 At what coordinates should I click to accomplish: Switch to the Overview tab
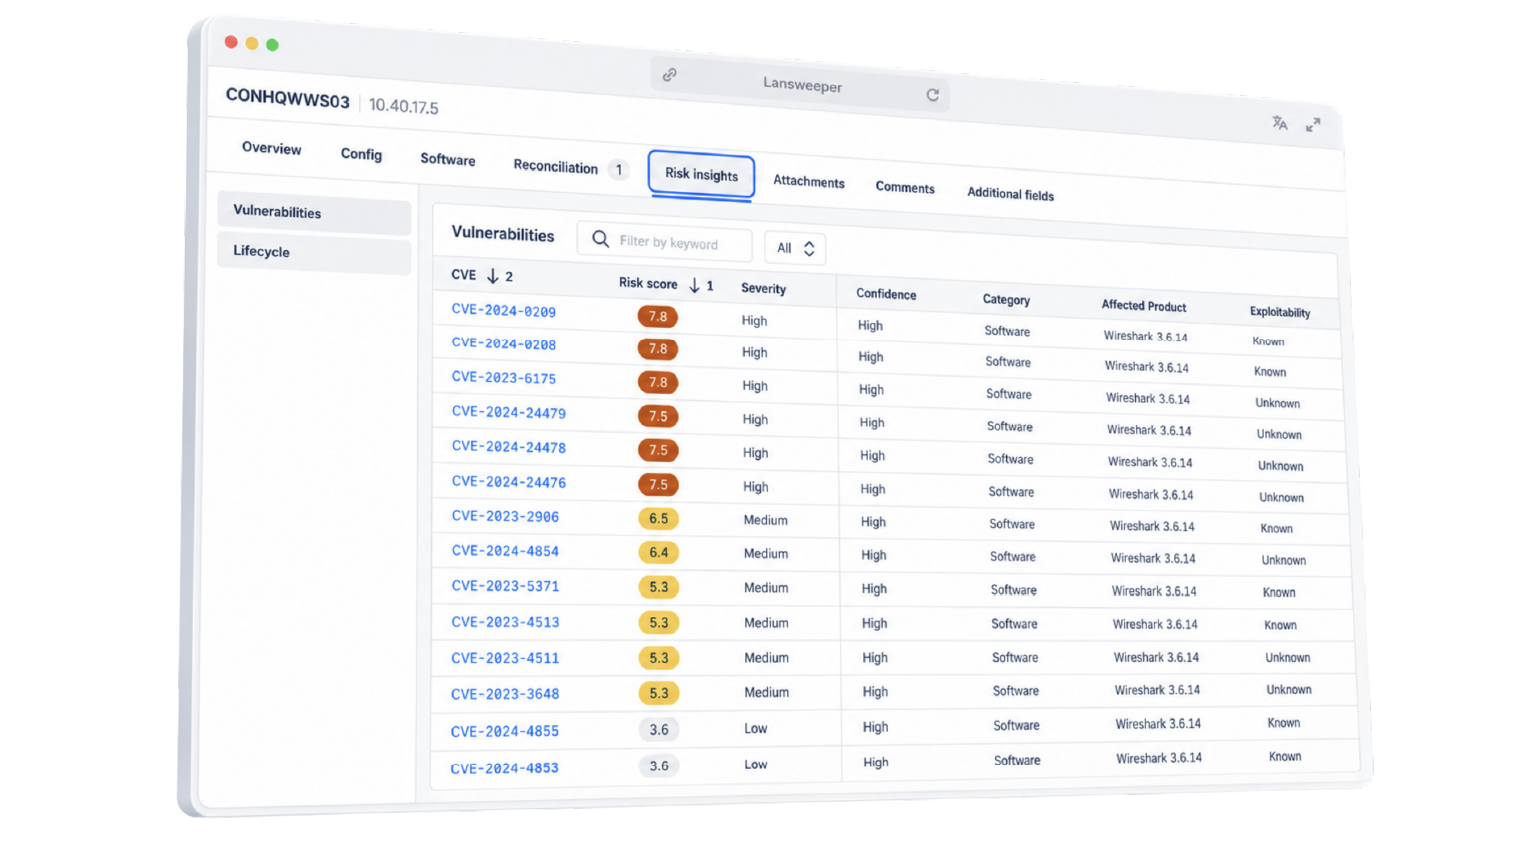[271, 148]
